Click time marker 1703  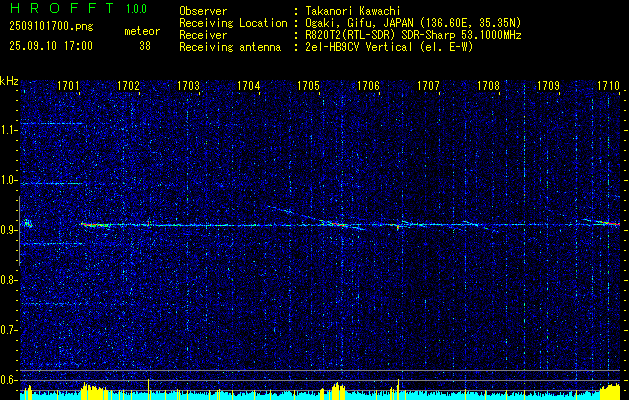tap(189, 85)
